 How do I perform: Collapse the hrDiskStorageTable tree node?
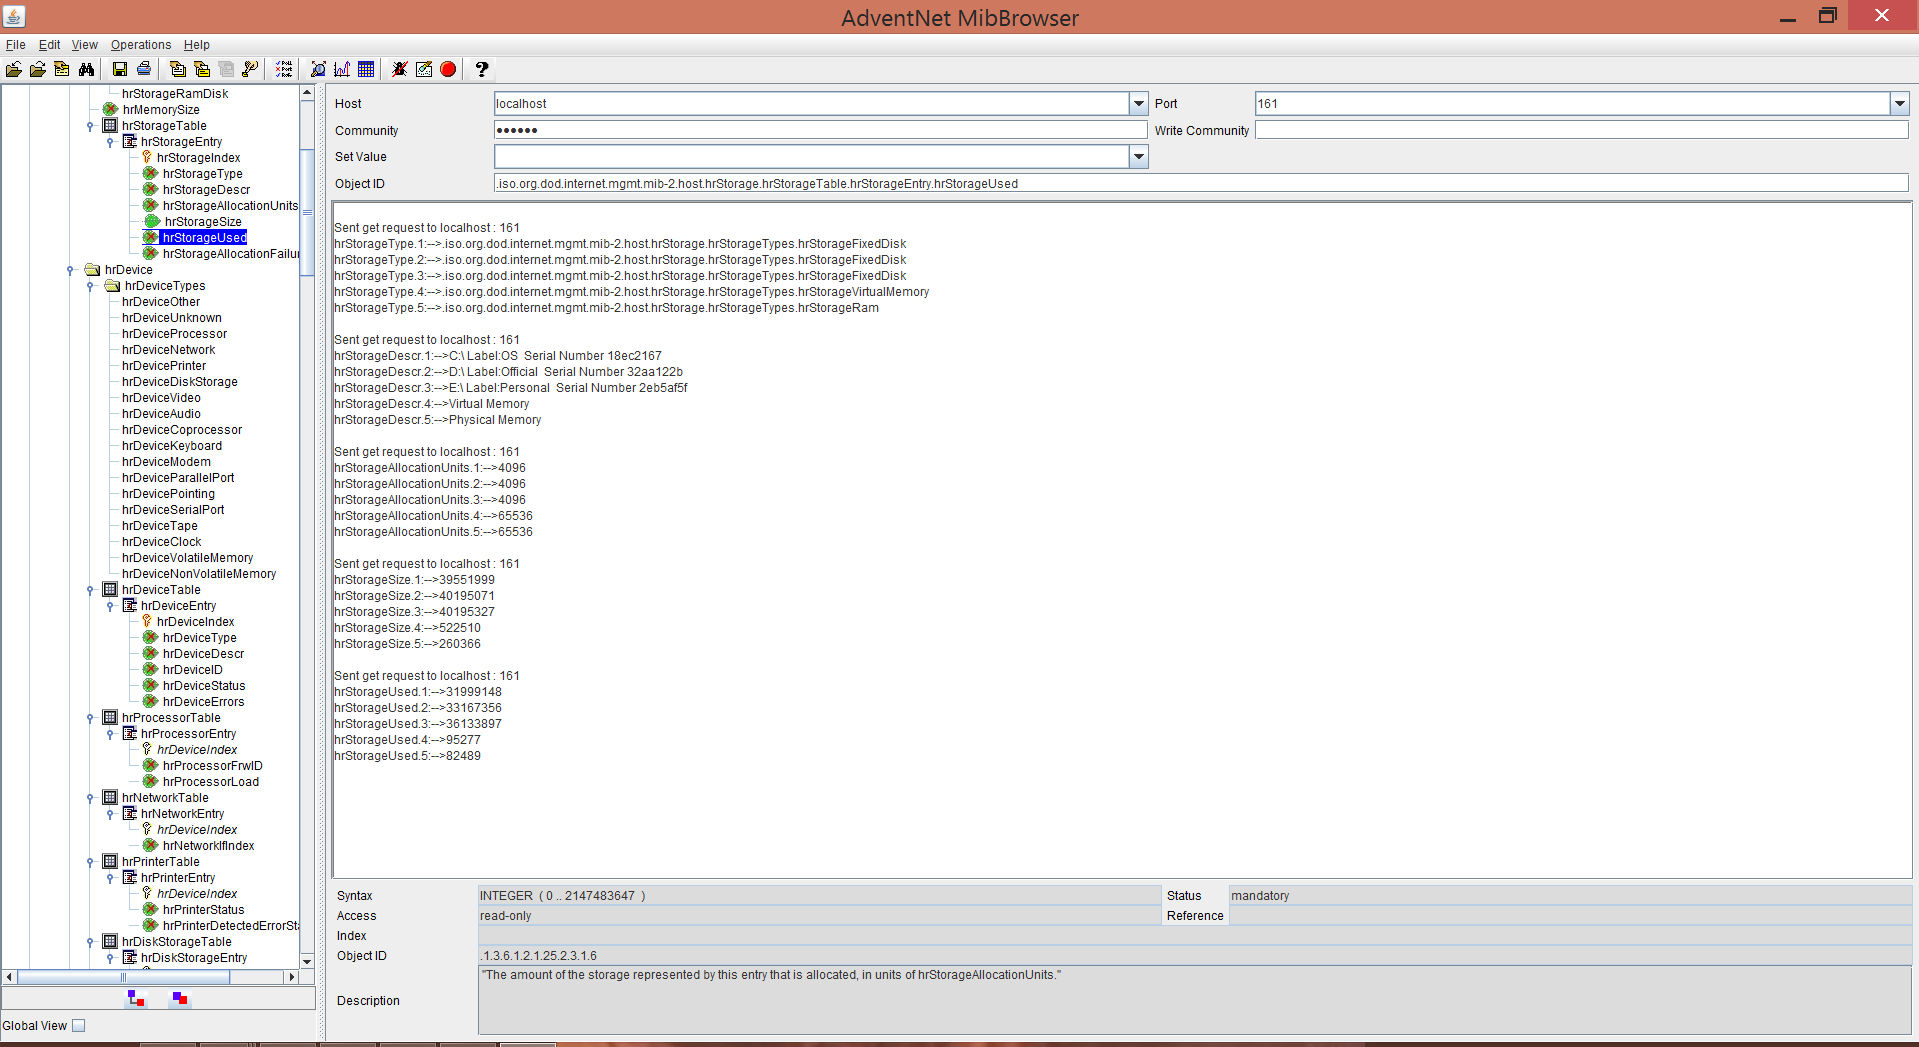click(90, 942)
